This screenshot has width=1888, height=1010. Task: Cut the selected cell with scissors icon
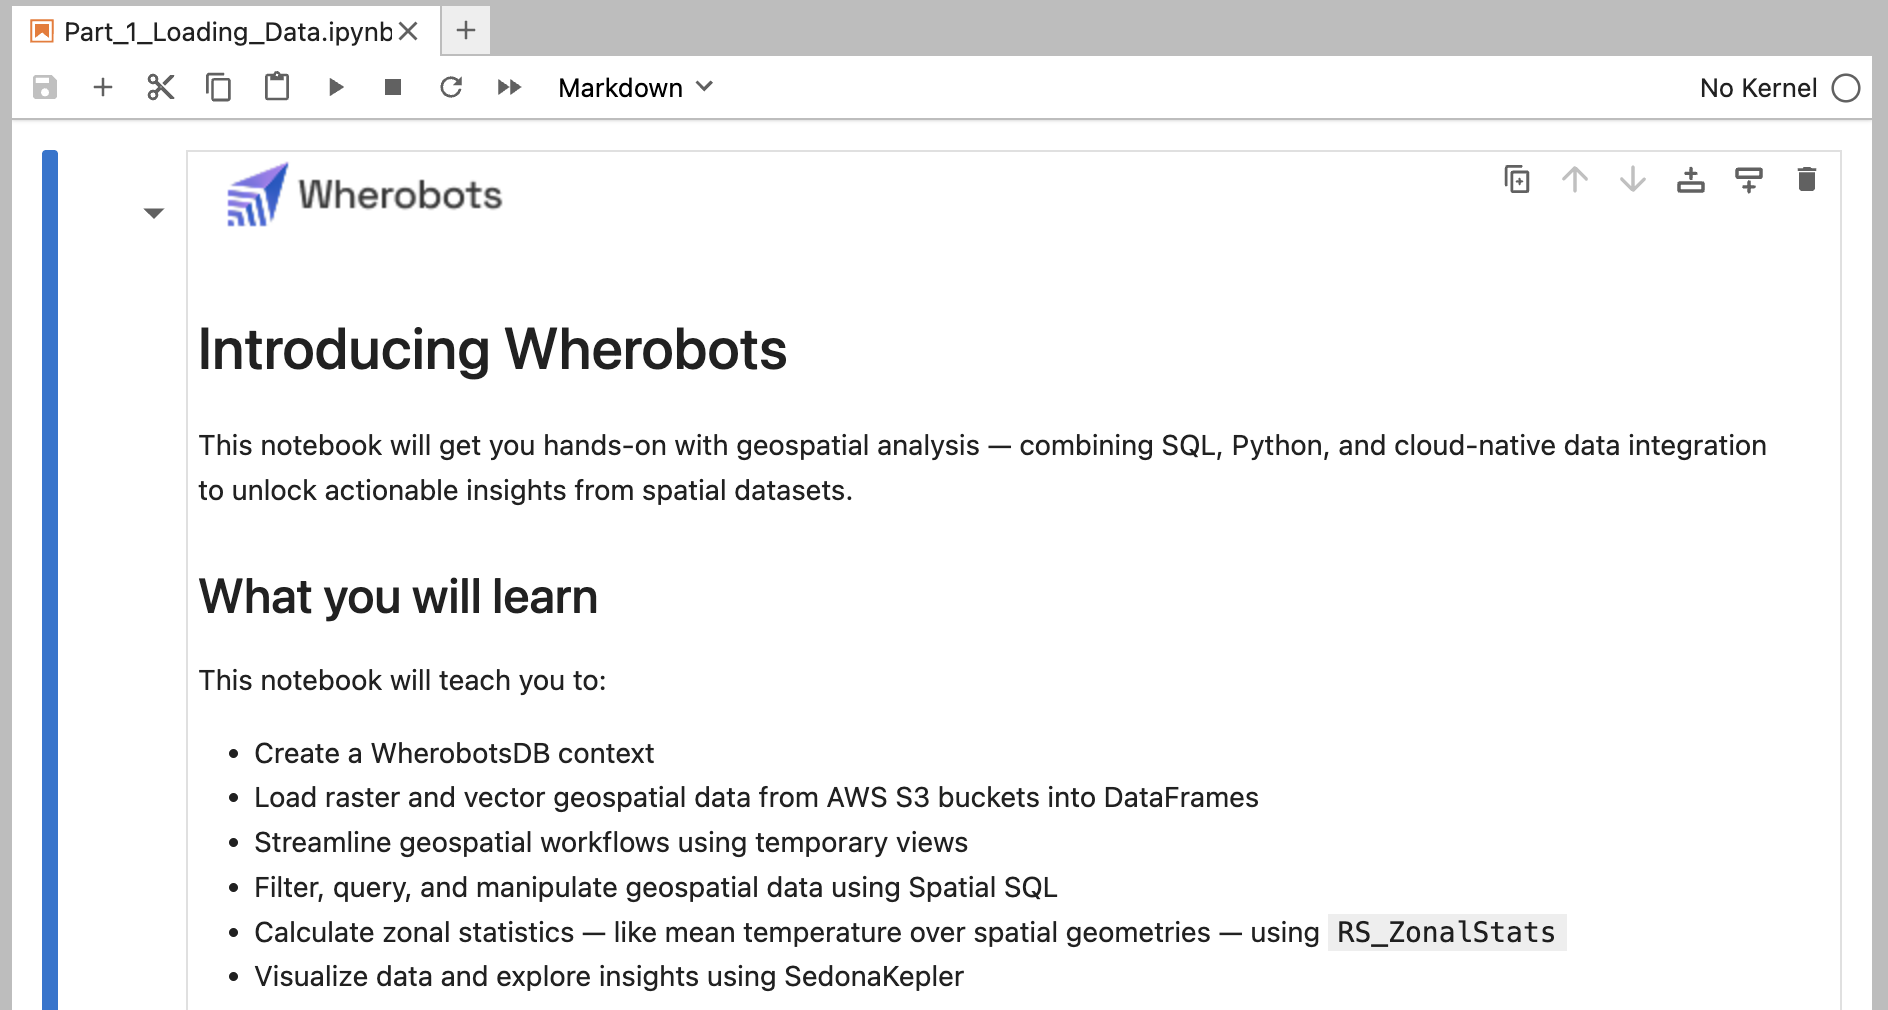tap(160, 88)
